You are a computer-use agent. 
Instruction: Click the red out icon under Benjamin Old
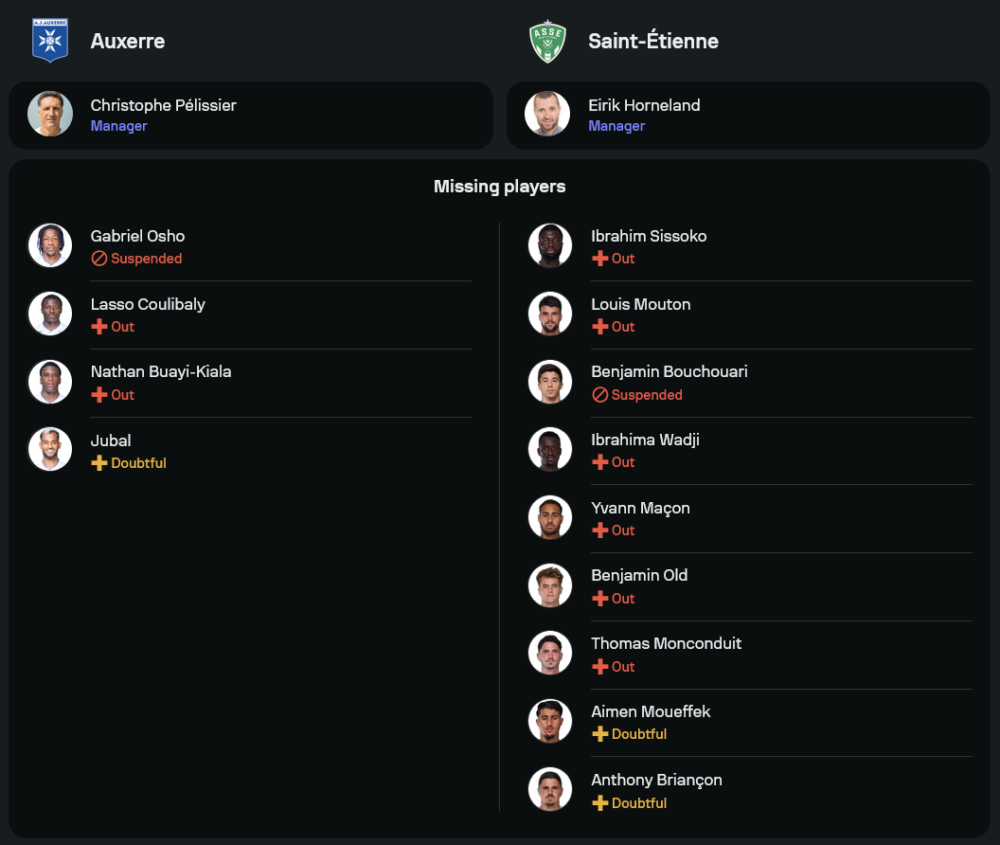tap(600, 599)
